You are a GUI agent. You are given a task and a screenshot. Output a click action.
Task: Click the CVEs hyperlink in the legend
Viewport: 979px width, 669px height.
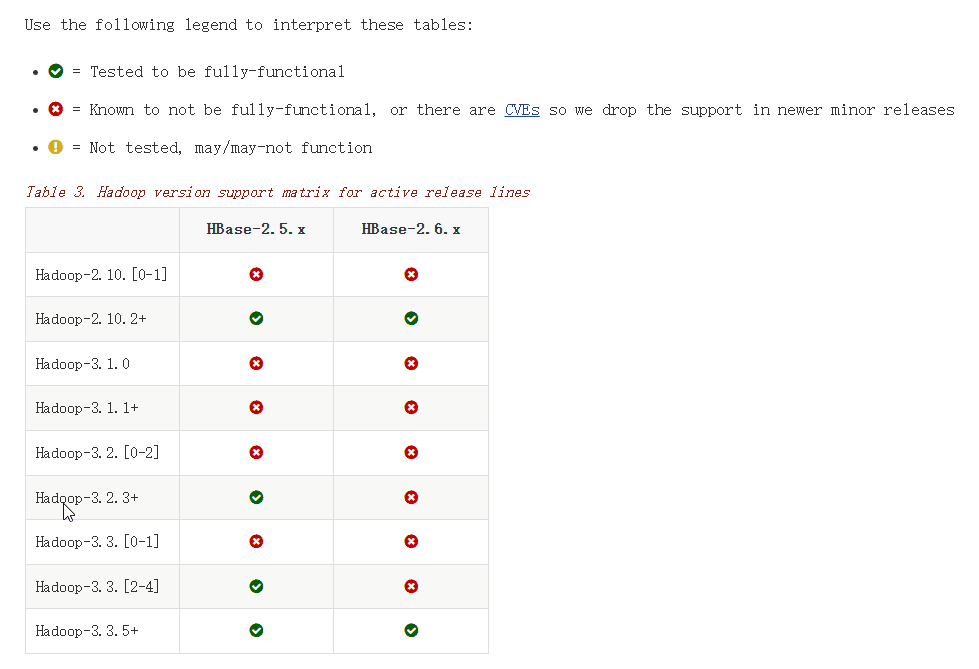522,110
